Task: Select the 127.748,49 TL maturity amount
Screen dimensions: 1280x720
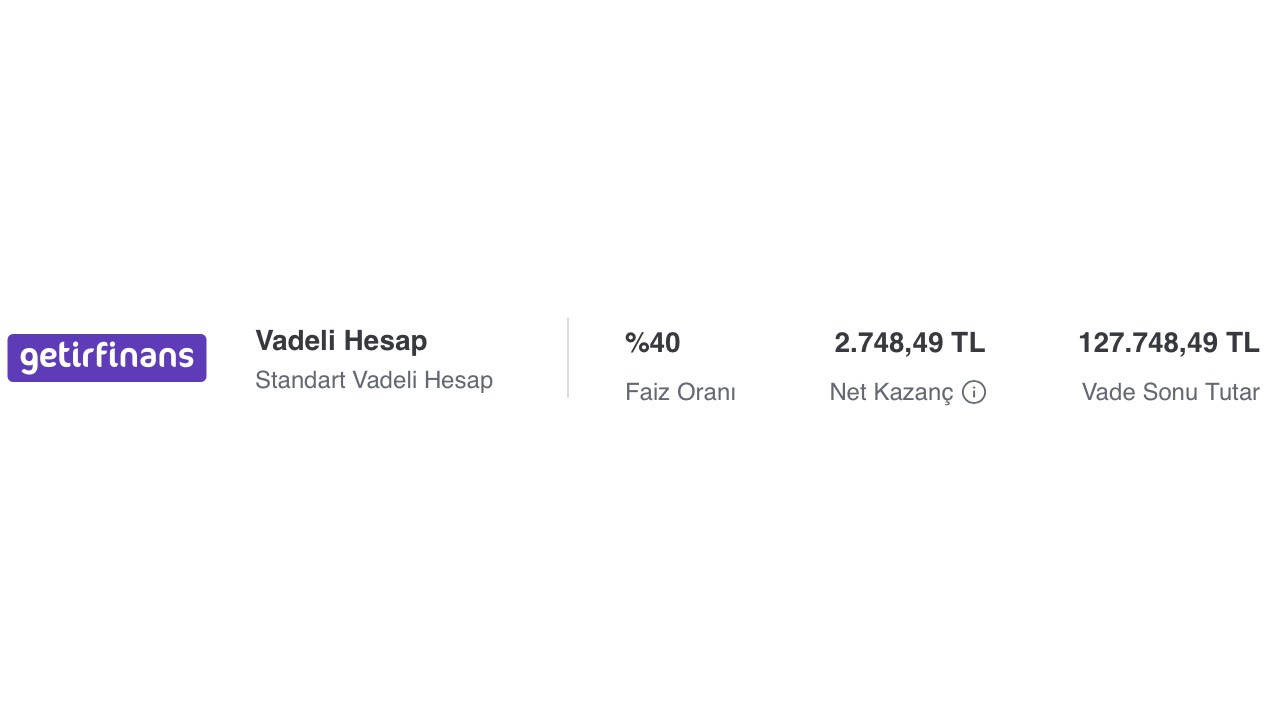Action: click(x=1168, y=343)
